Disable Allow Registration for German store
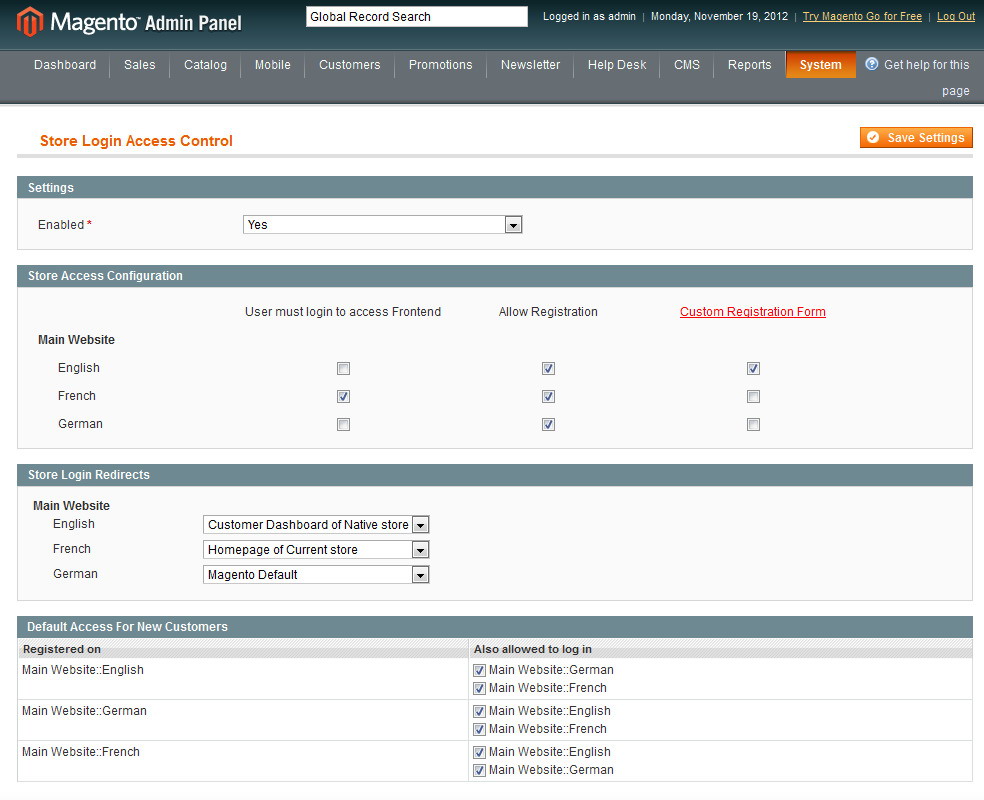Viewport: 984px width, 800px height. point(548,424)
